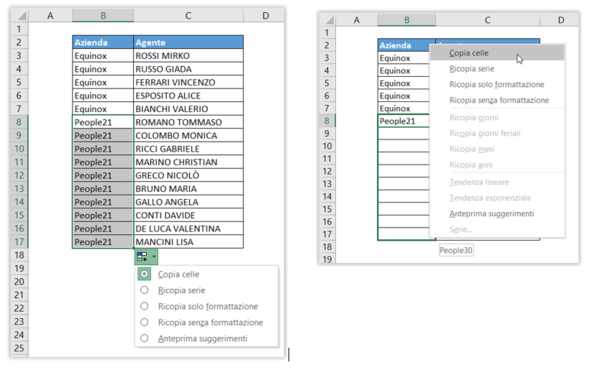600x370 pixels.
Task: Click cell BIANCHI VALERIO
Action: tap(188, 109)
